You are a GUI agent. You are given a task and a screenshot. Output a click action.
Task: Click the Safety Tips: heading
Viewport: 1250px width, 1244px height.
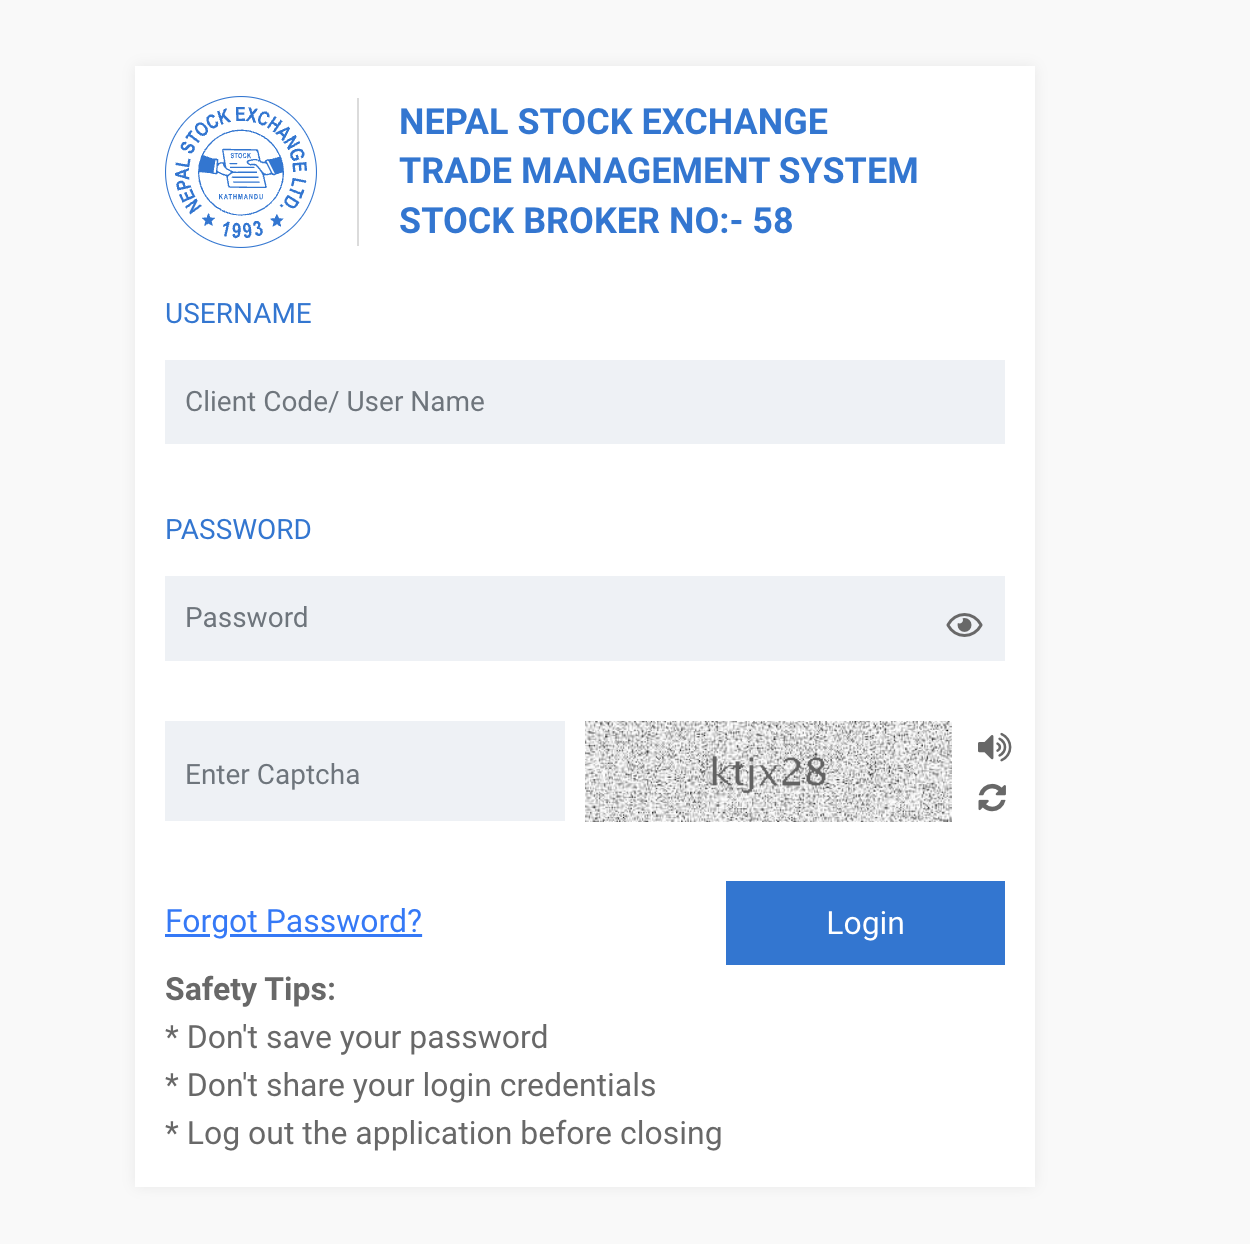pos(250,989)
